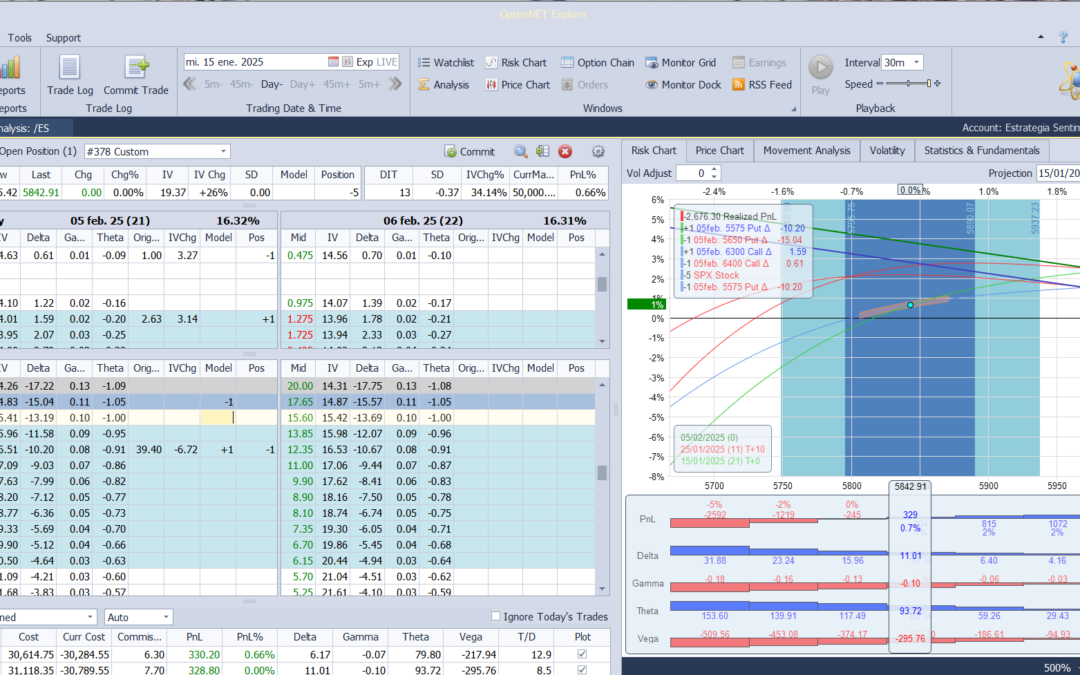The width and height of the screenshot is (1080, 675).
Task: Click the Commit button above position table
Action: [x=469, y=152]
